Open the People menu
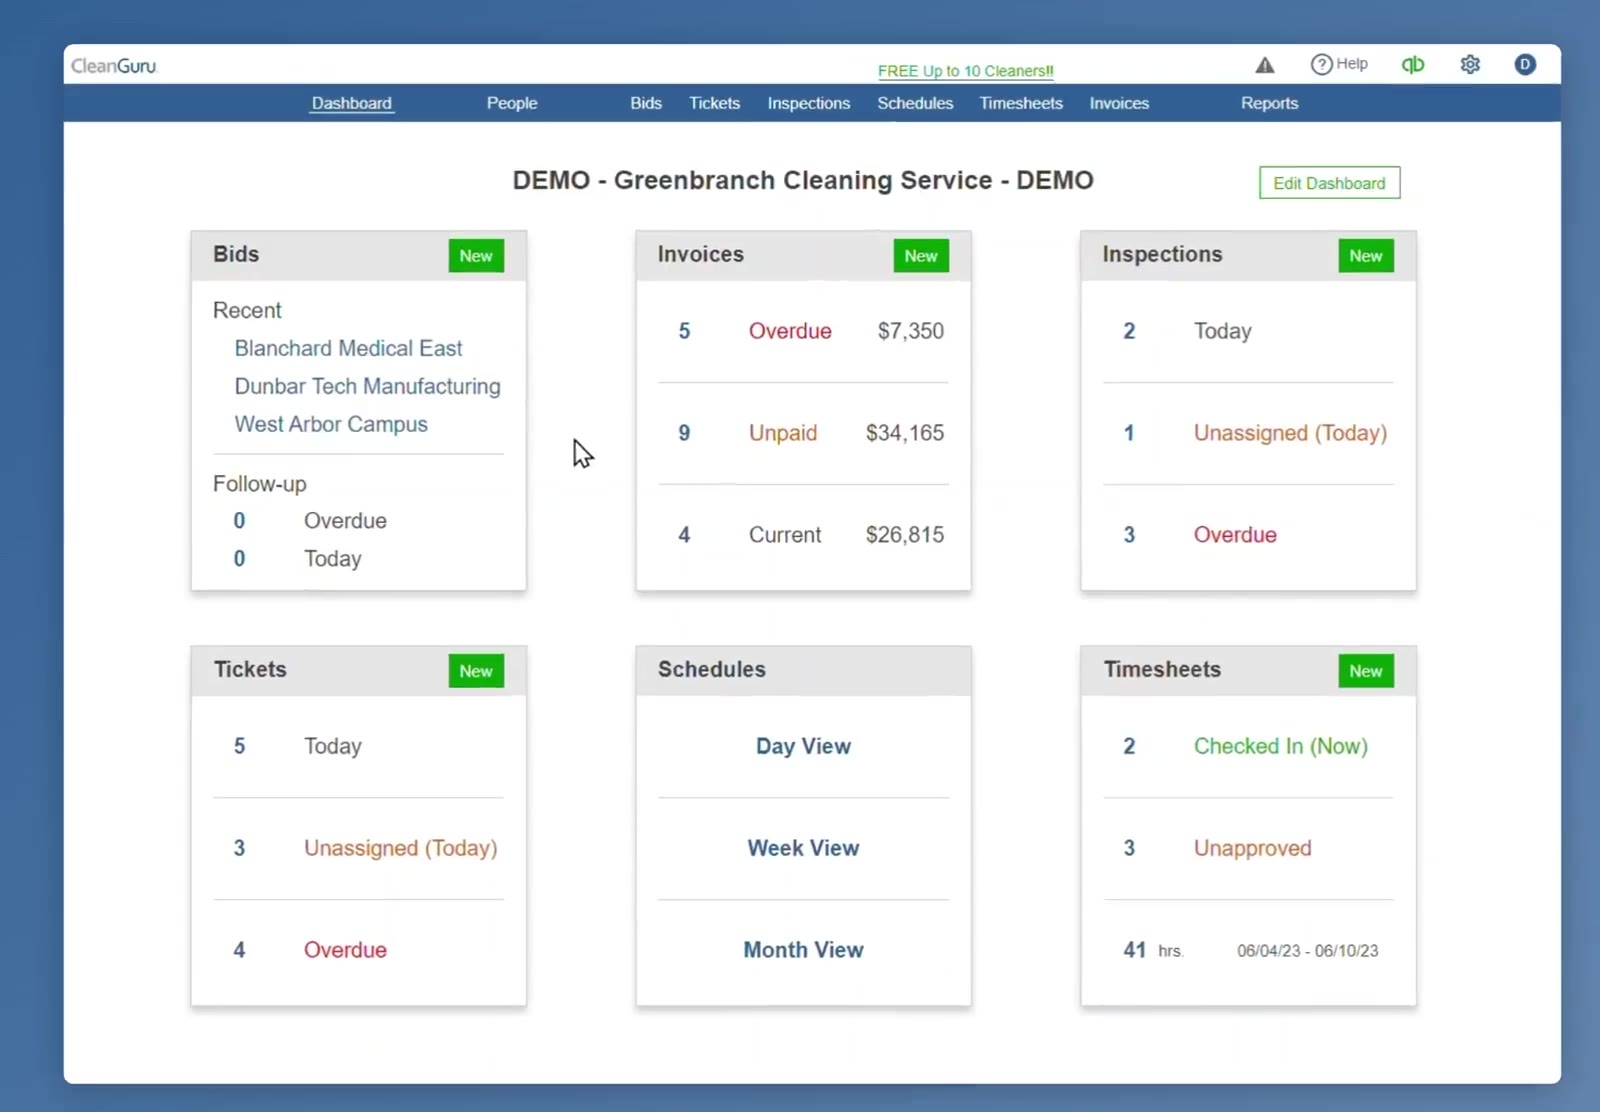This screenshot has height=1112, width=1600. pos(512,103)
